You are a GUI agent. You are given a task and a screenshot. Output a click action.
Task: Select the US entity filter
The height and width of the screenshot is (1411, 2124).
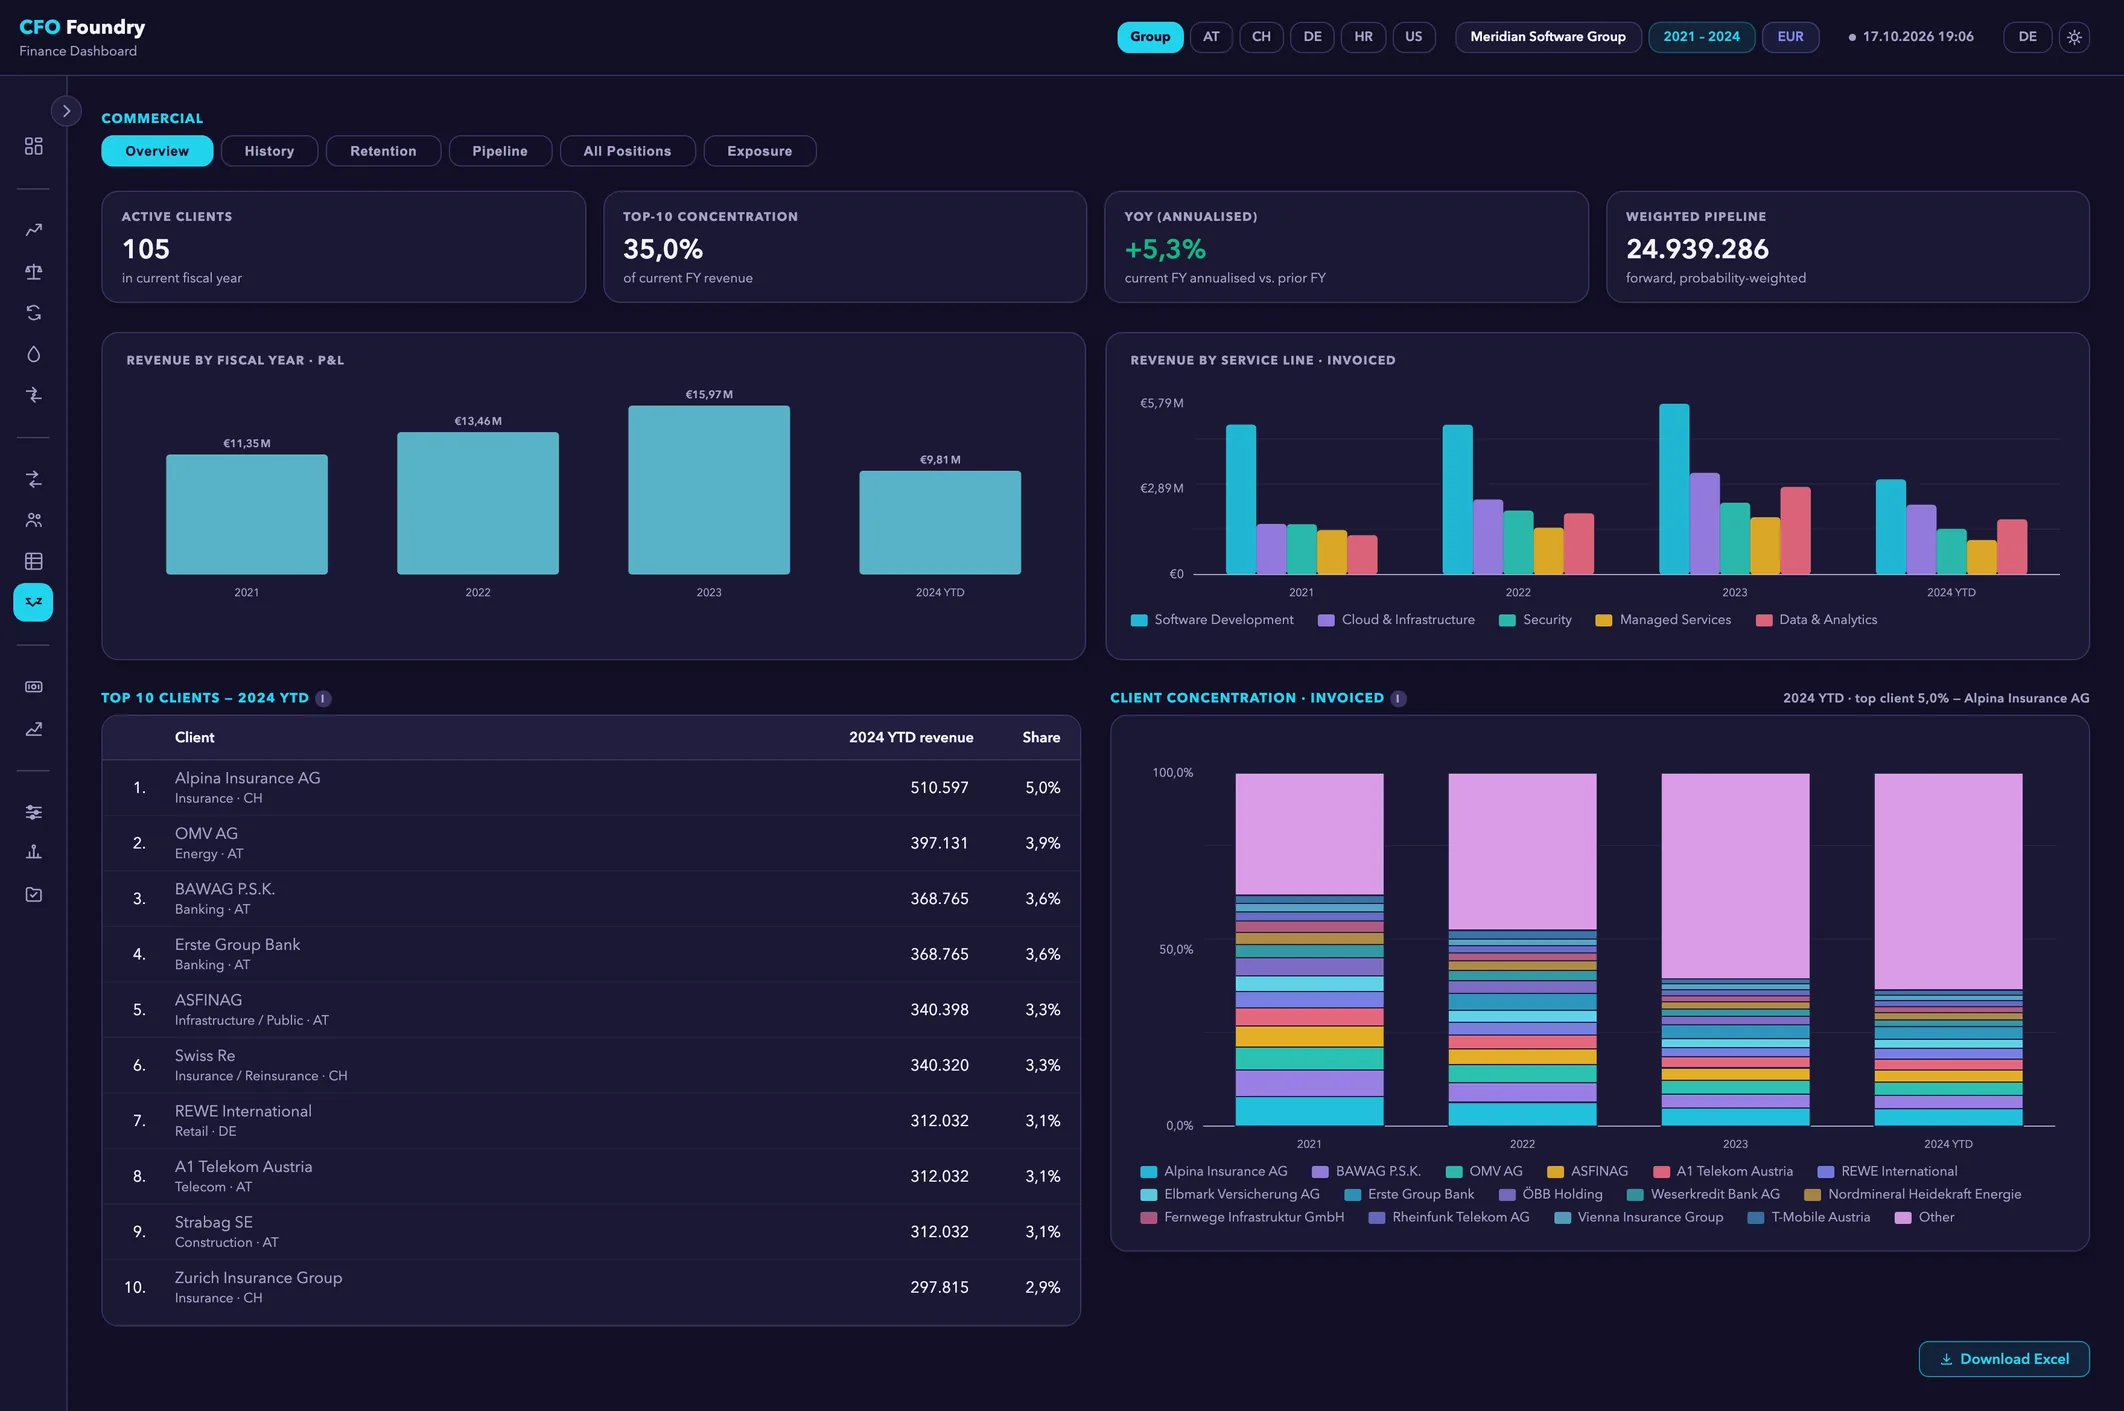tap(1413, 37)
